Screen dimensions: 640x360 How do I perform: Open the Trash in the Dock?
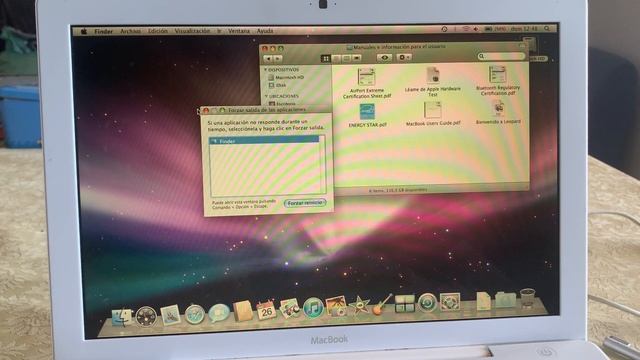[528, 298]
